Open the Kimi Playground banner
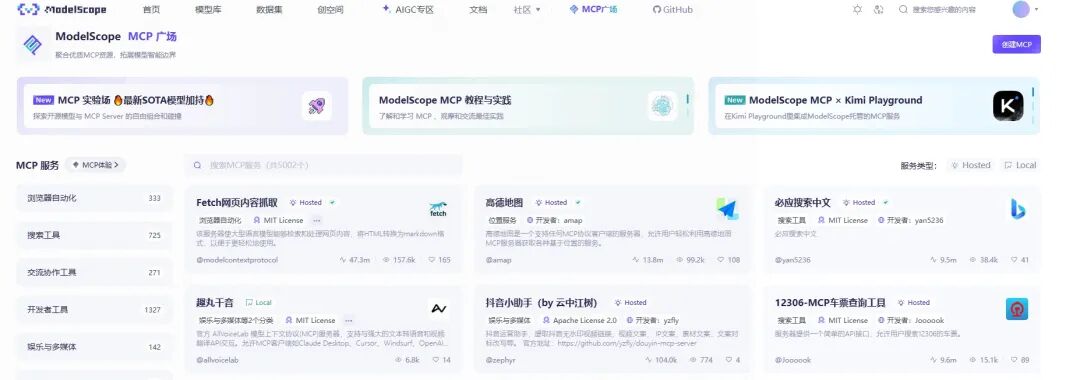Image resolution: width=1080 pixels, height=380 pixels. 874,106
